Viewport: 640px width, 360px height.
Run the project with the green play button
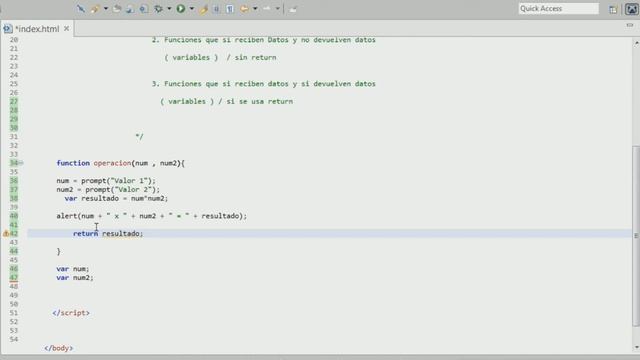(180, 9)
